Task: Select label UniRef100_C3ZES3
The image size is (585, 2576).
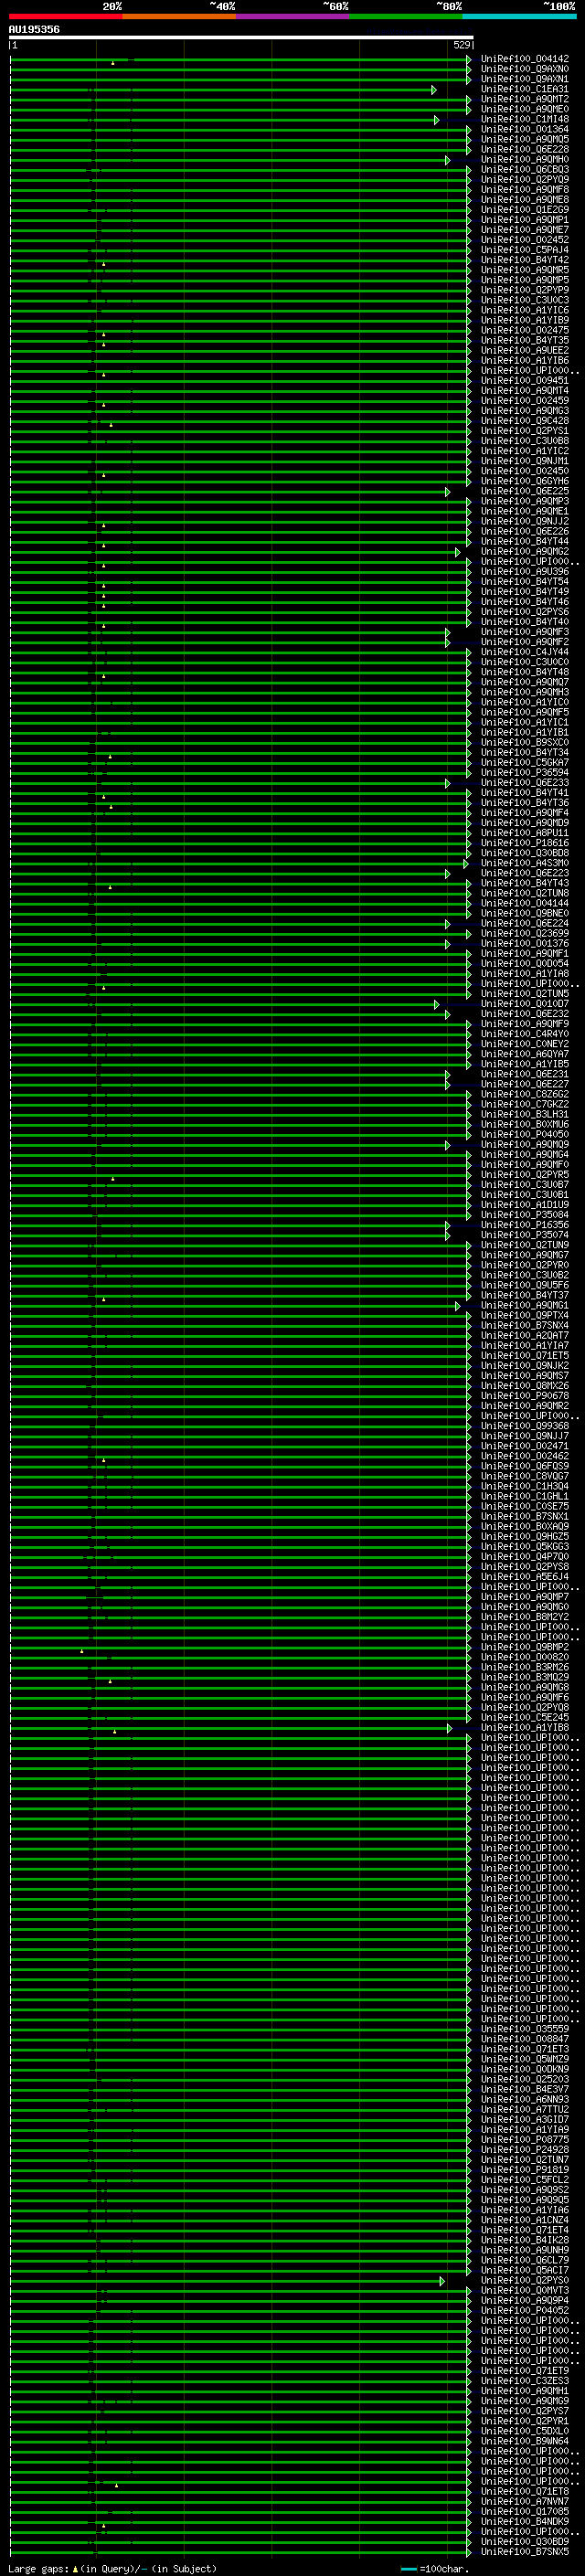Action: [x=525, y=2380]
